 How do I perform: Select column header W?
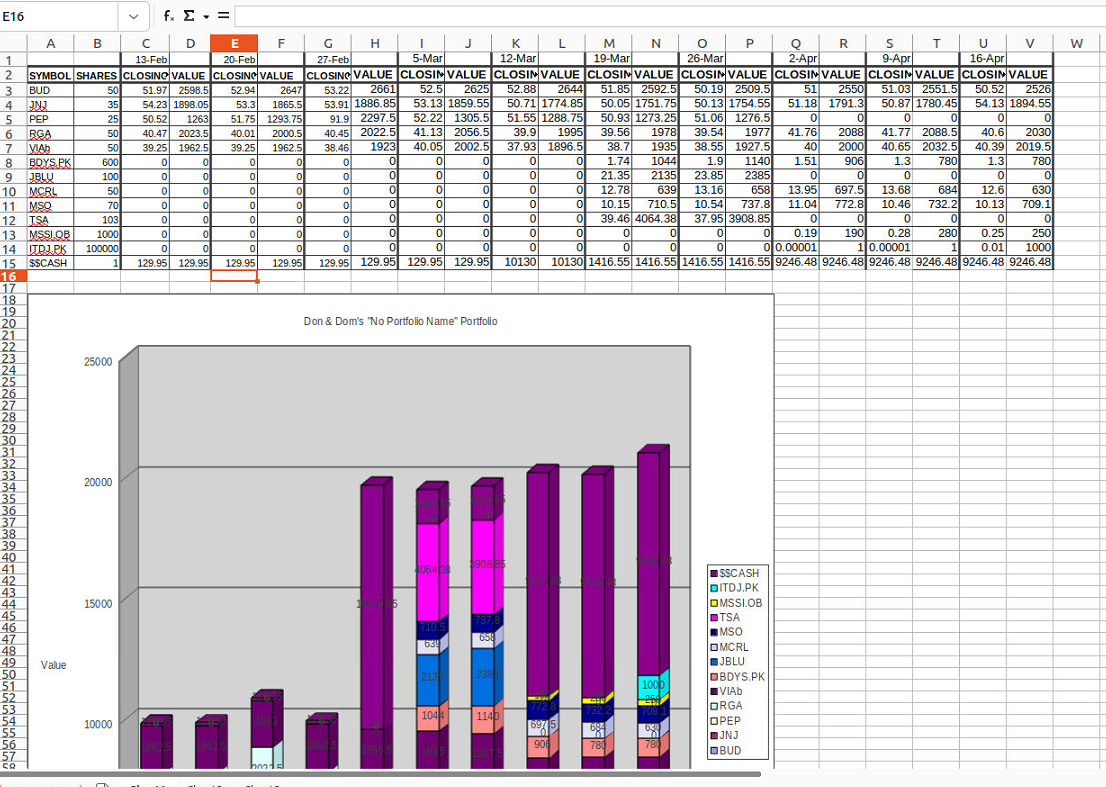click(x=1076, y=44)
